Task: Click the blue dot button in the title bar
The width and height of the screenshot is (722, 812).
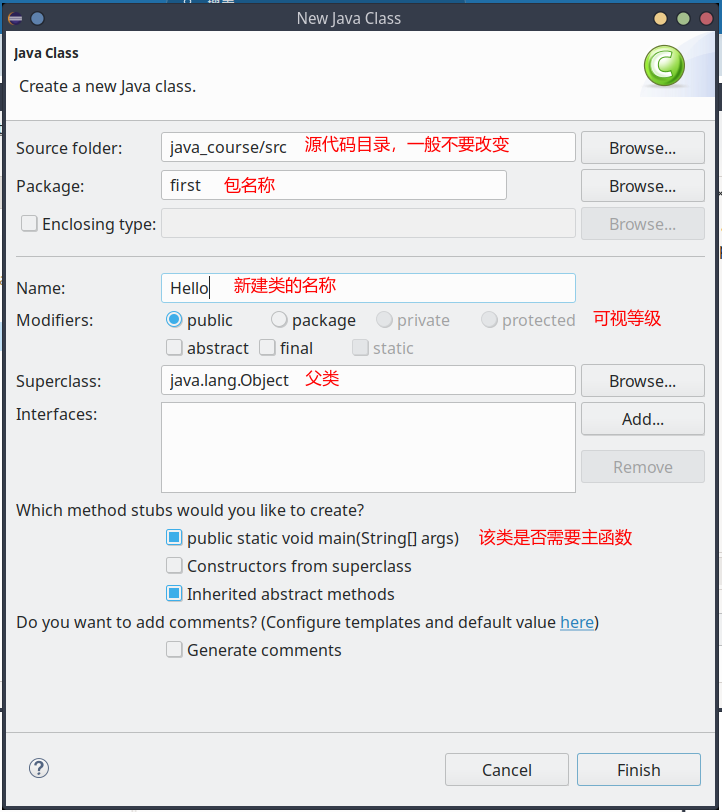Action: pyautogui.click(x=37, y=18)
